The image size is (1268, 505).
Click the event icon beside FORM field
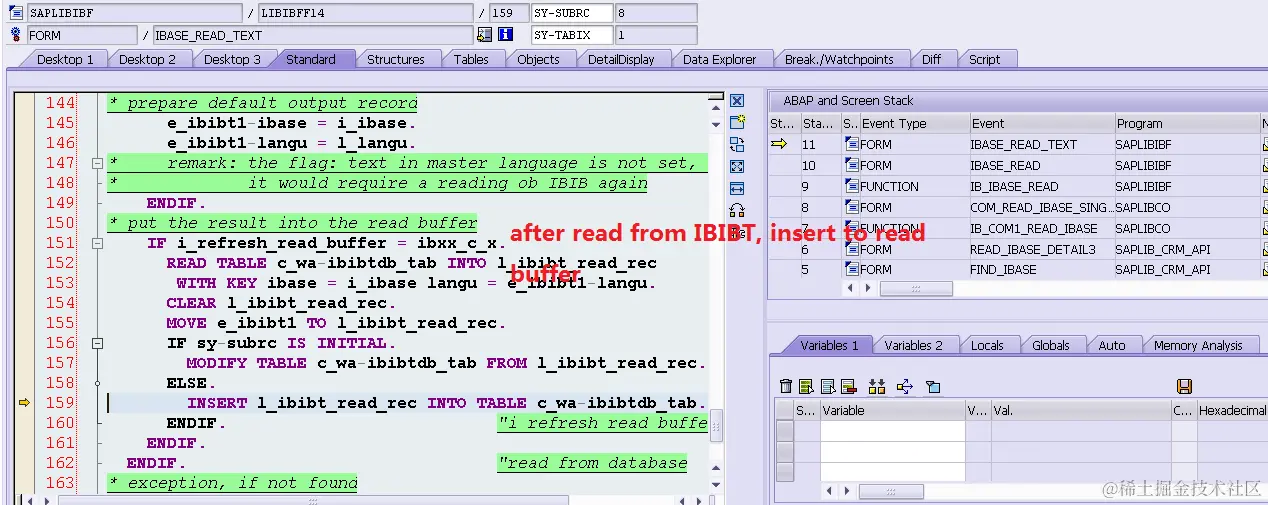[15, 35]
